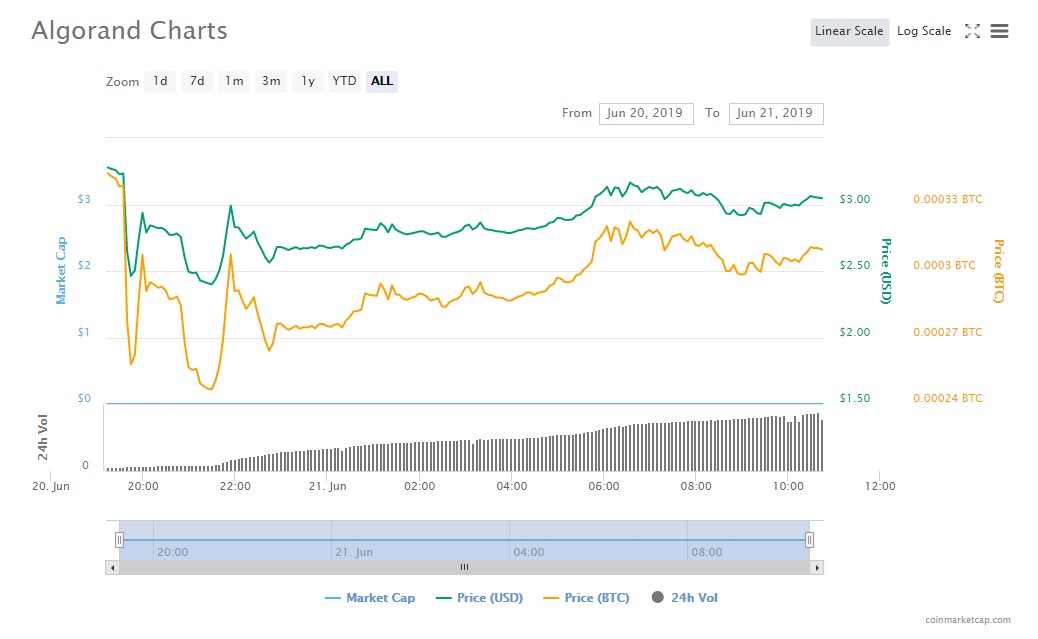Switch chart to Log Scale
Image resolution: width=1038 pixels, height=639 pixels.
(924, 31)
